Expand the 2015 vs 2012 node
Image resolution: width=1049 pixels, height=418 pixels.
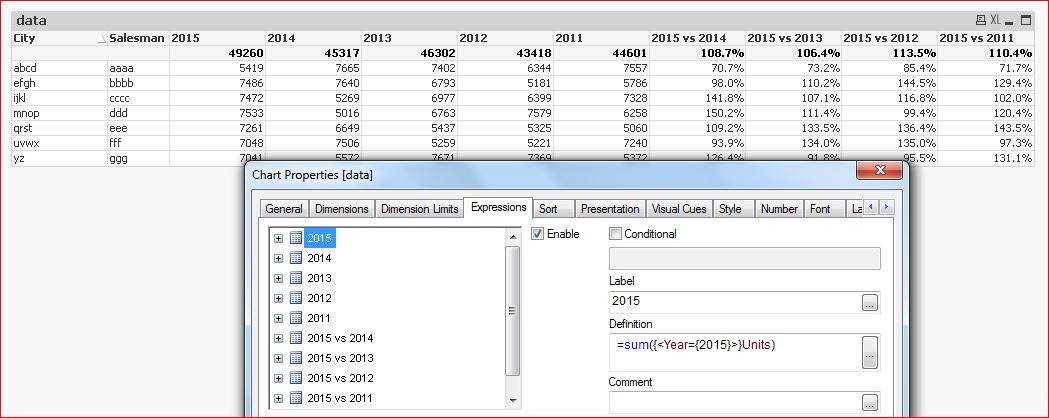[278, 379]
